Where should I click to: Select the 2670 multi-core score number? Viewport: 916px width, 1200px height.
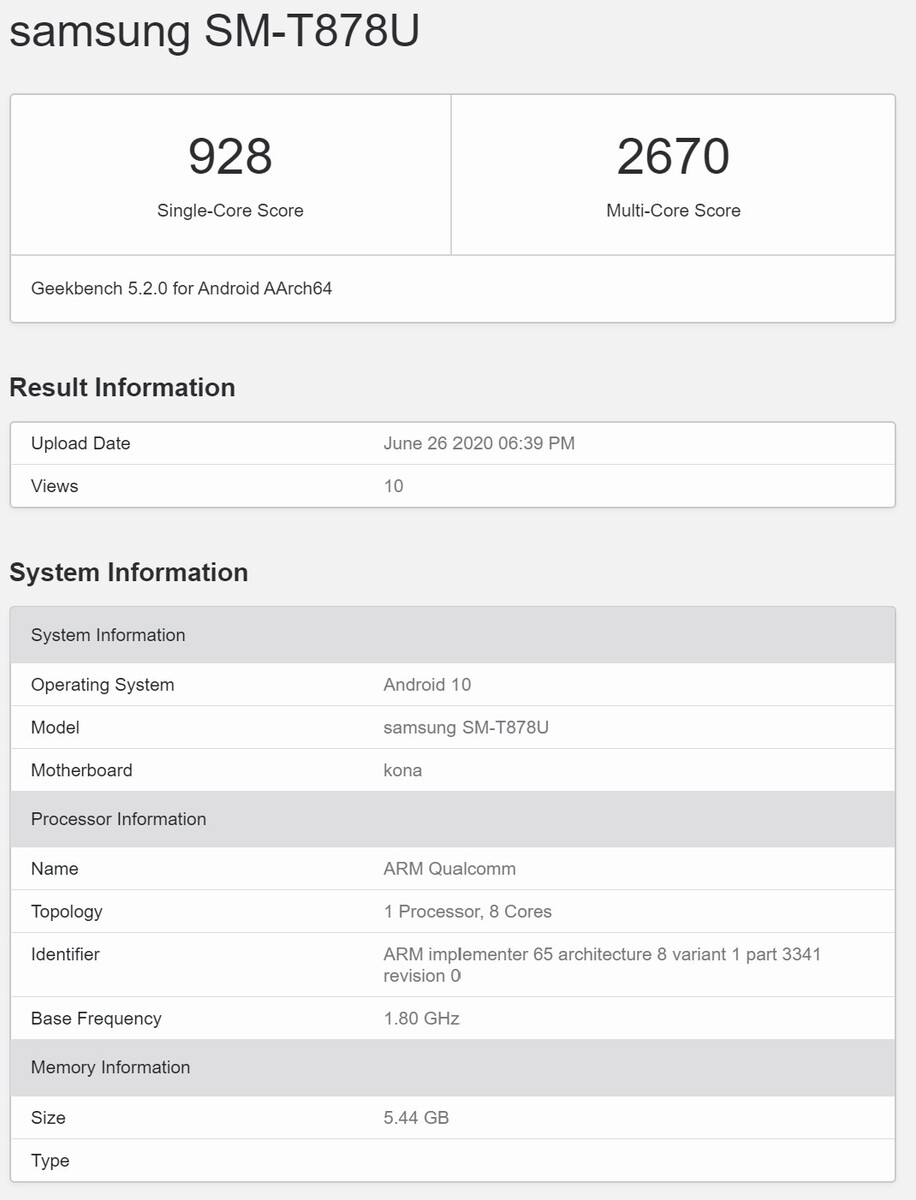pyautogui.click(x=673, y=157)
